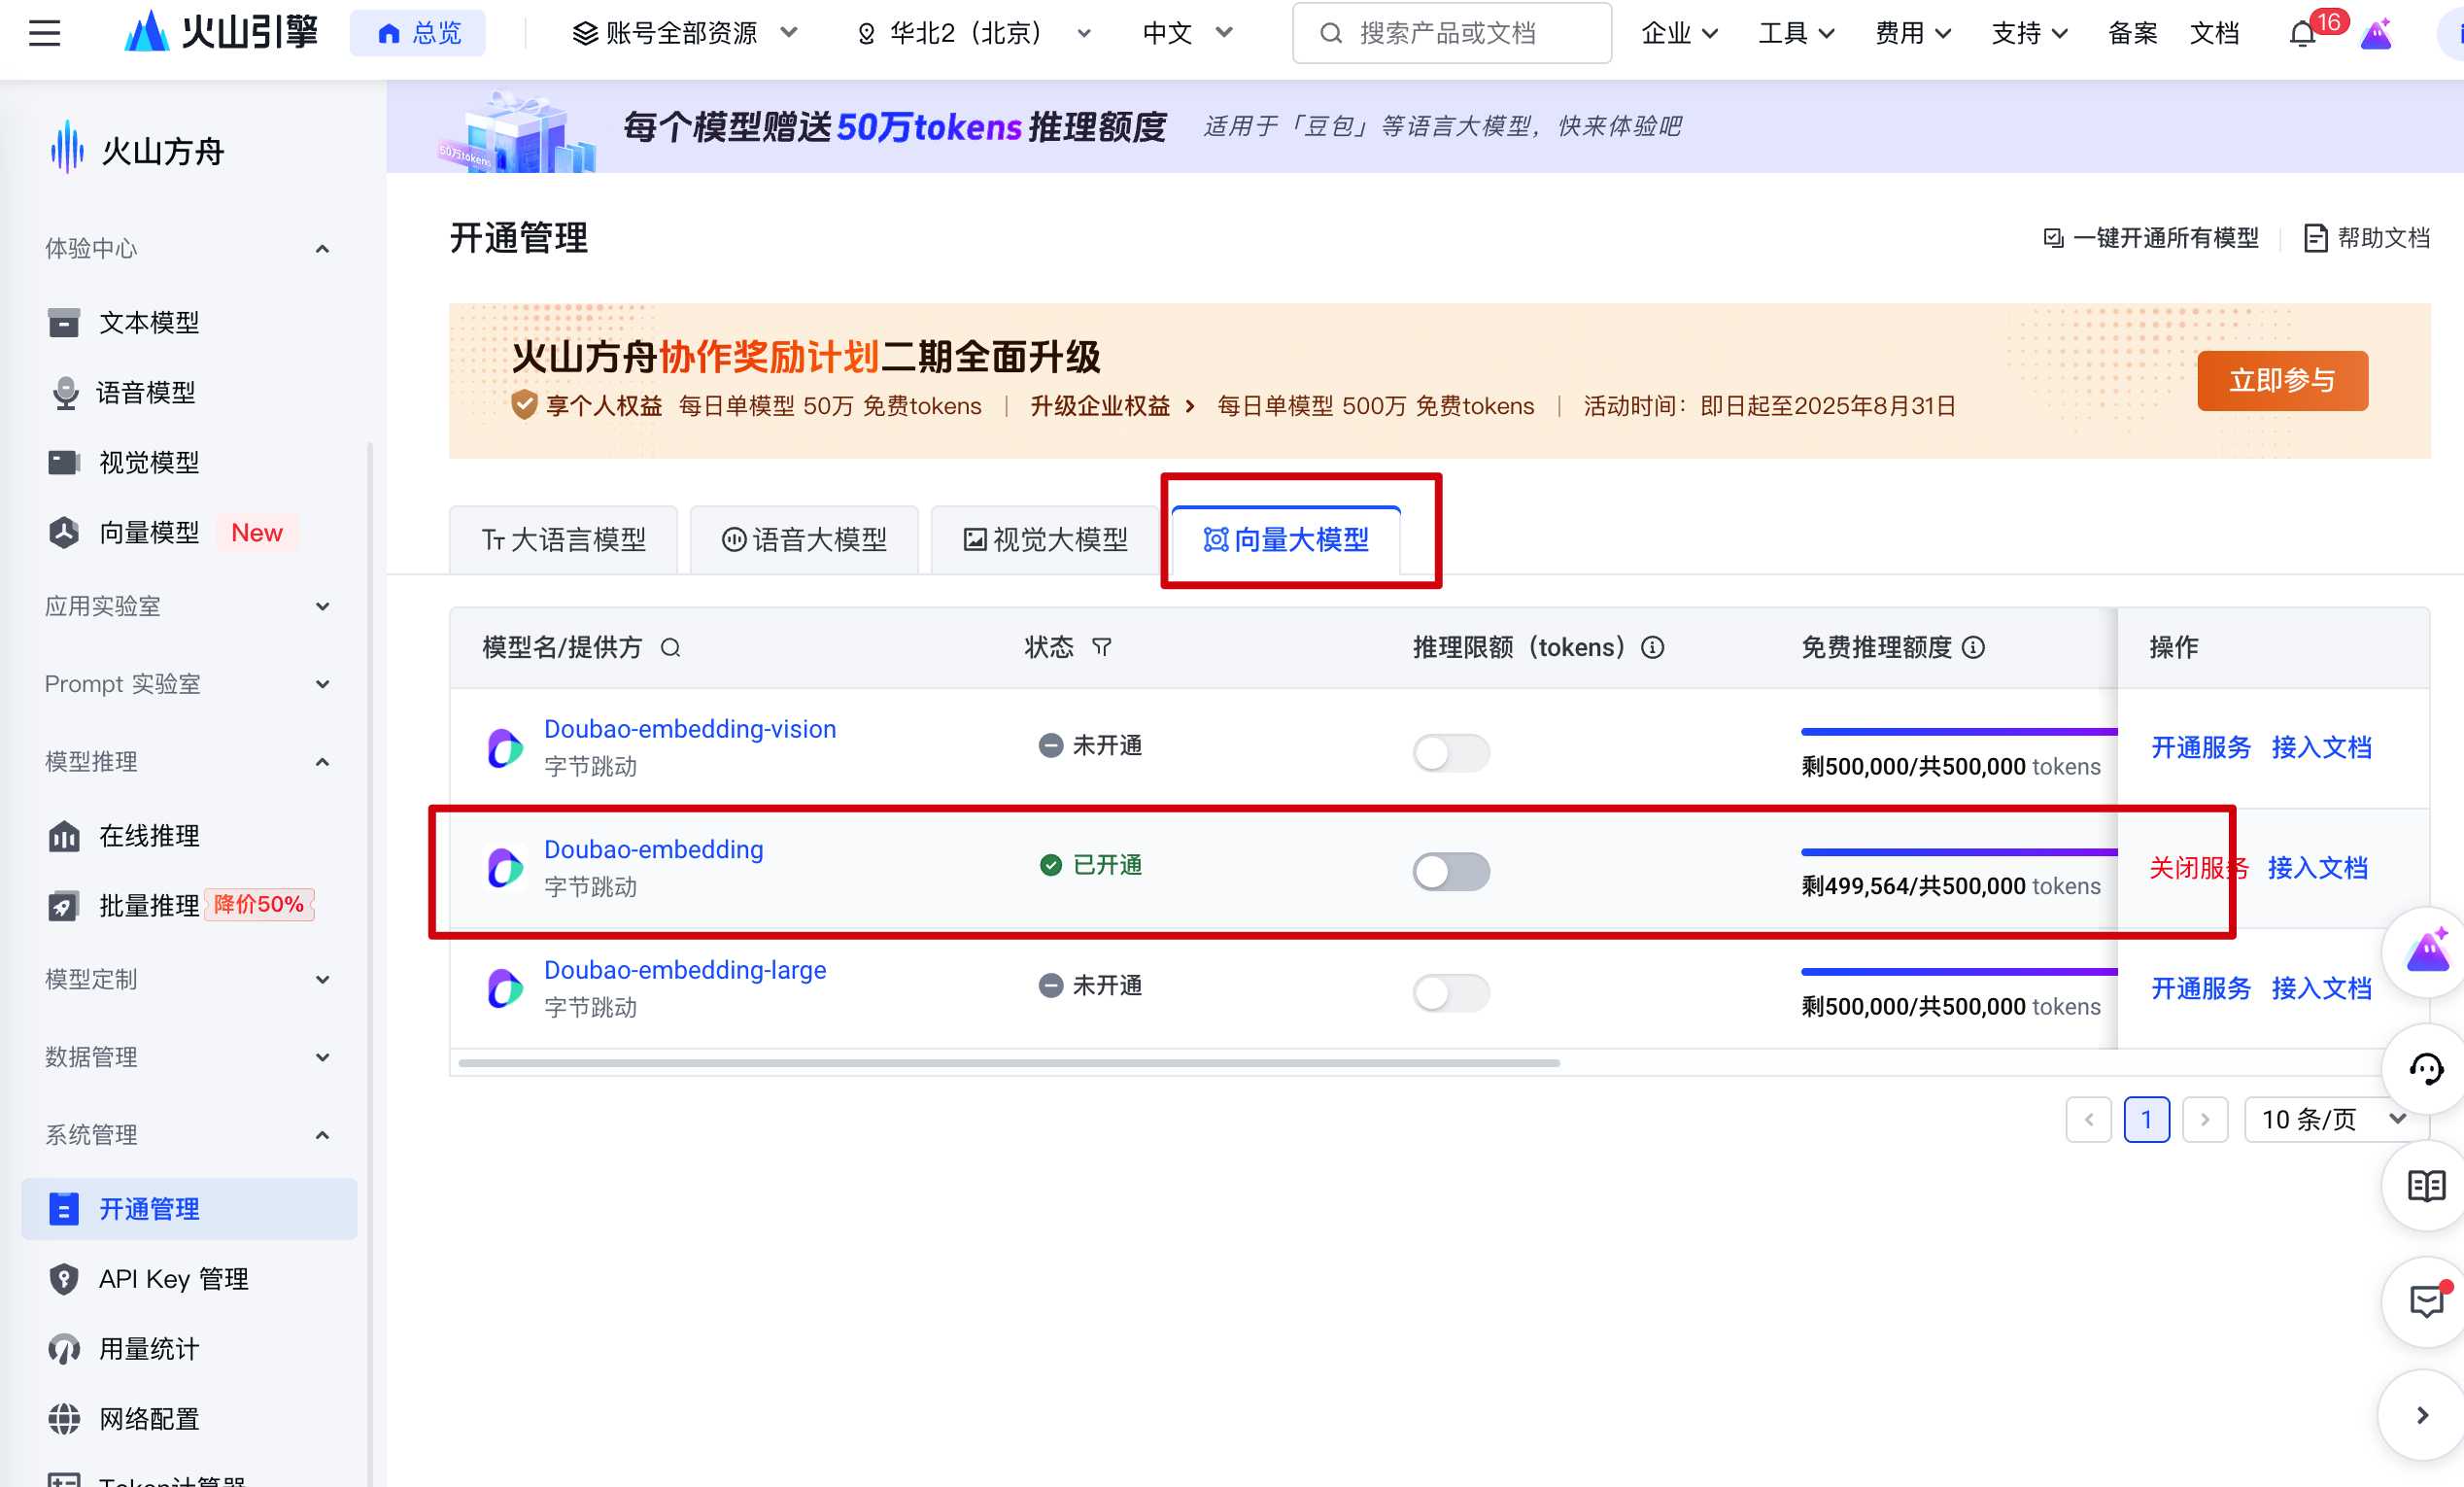The image size is (2464, 1487).
Task: Click the search icon beside 模型名/提供方
Action: [x=670, y=648]
